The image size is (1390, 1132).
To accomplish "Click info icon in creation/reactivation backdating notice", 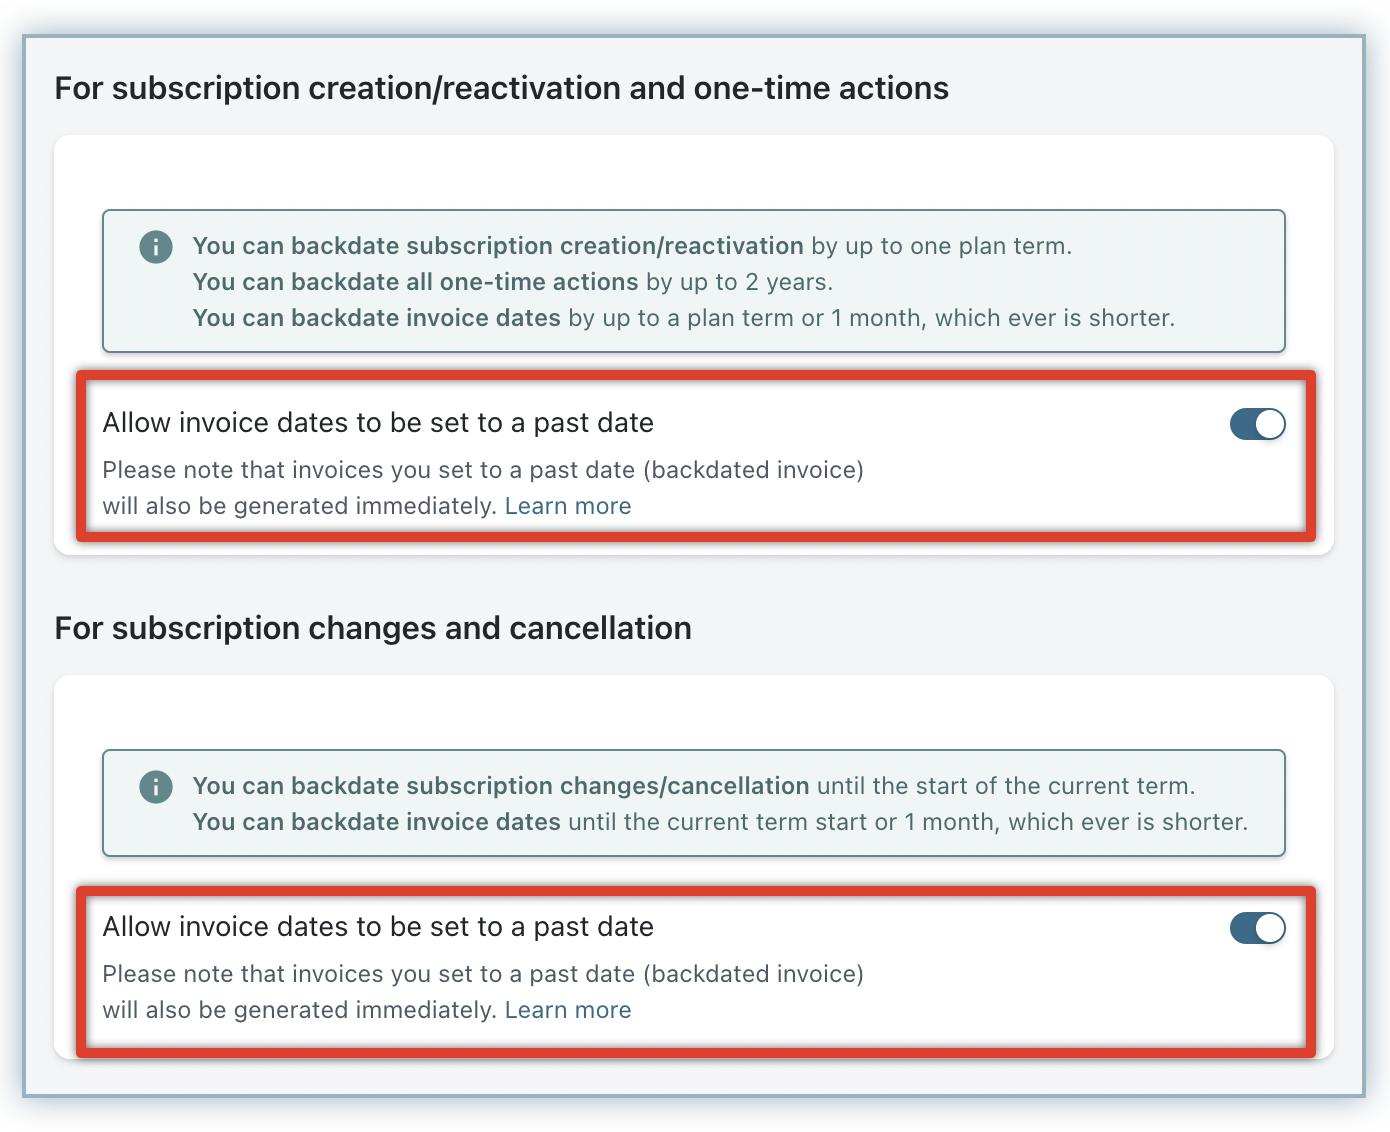I will click(x=156, y=246).
